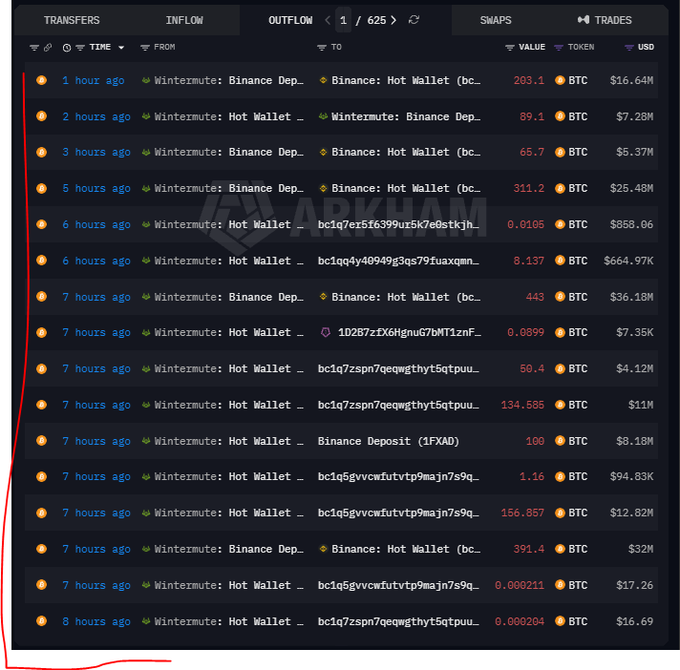Click Bitcoin chain icon in 1 hour ago row
The image size is (680, 670).
click(42, 80)
